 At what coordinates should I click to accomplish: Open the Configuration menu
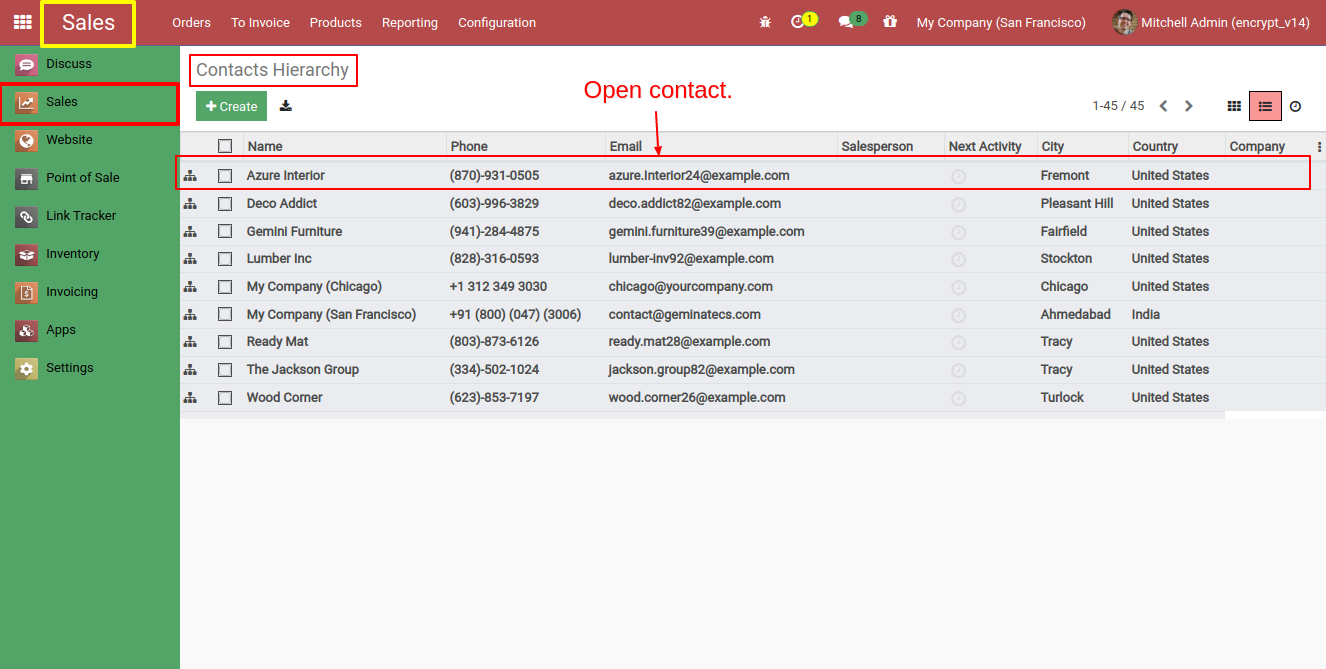coord(497,22)
